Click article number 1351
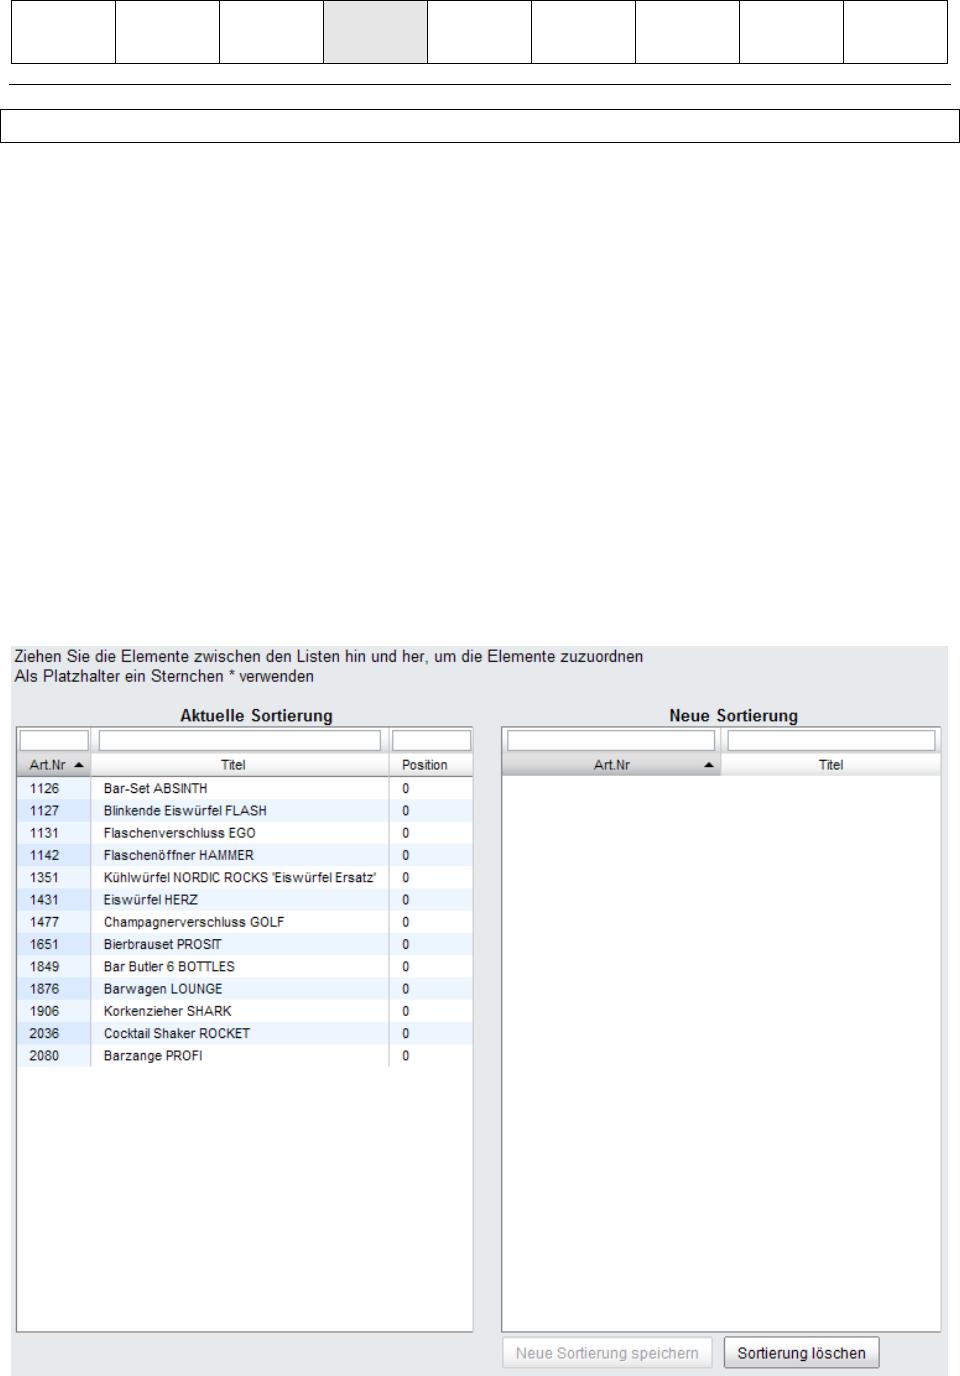Viewport: 960px width, 1376px height. click(44, 878)
